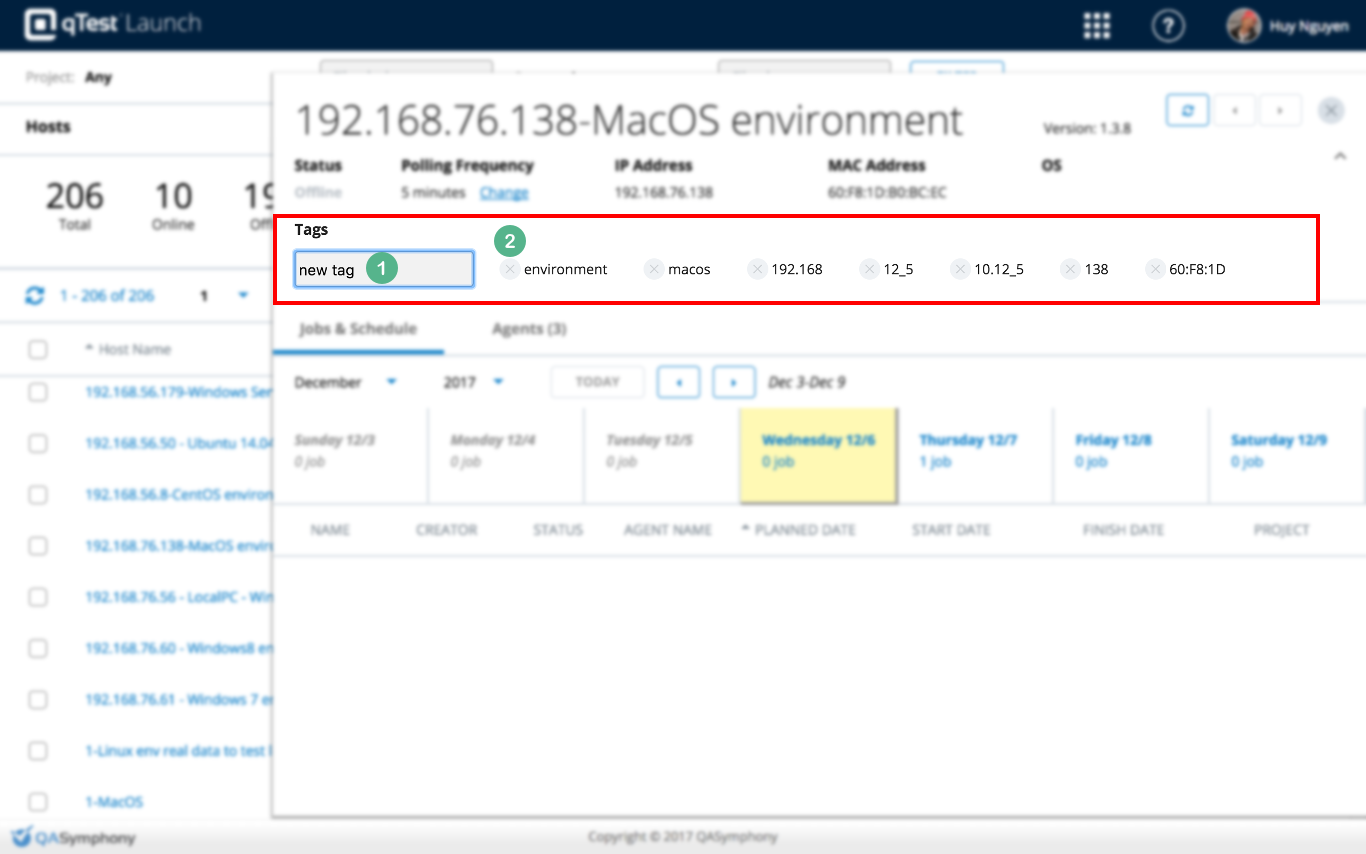Open host 192.168.56.50 - Ubuntu link
The width and height of the screenshot is (1366, 854).
(178, 443)
